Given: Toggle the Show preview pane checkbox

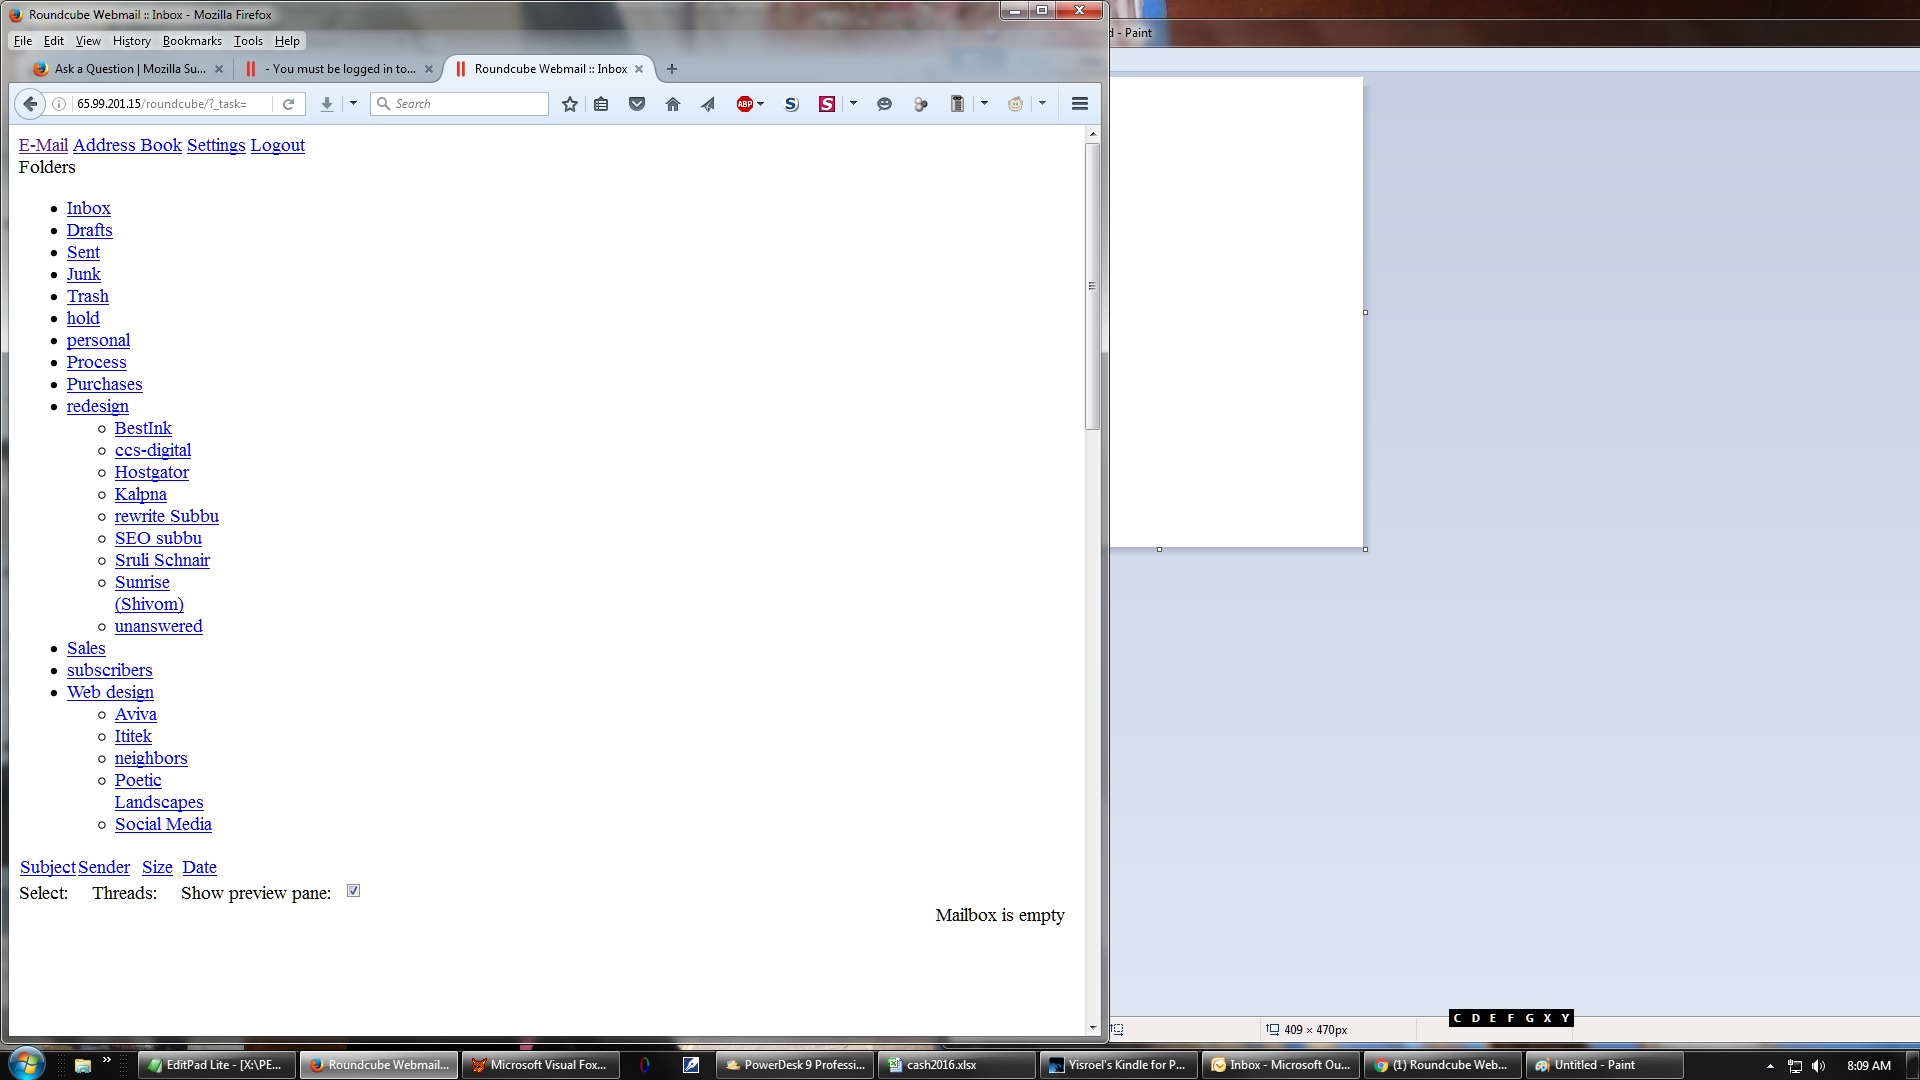Looking at the screenshot, I should [x=353, y=891].
